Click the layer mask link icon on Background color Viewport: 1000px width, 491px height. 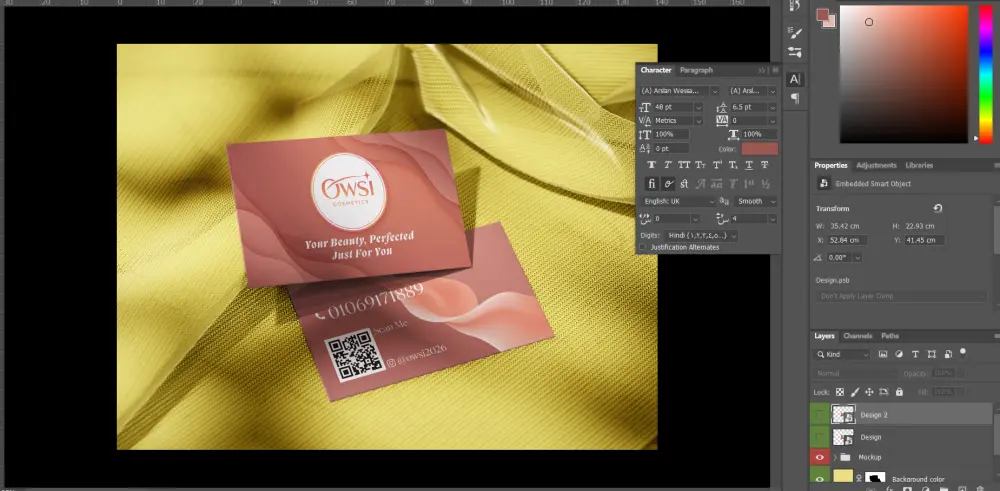point(859,478)
